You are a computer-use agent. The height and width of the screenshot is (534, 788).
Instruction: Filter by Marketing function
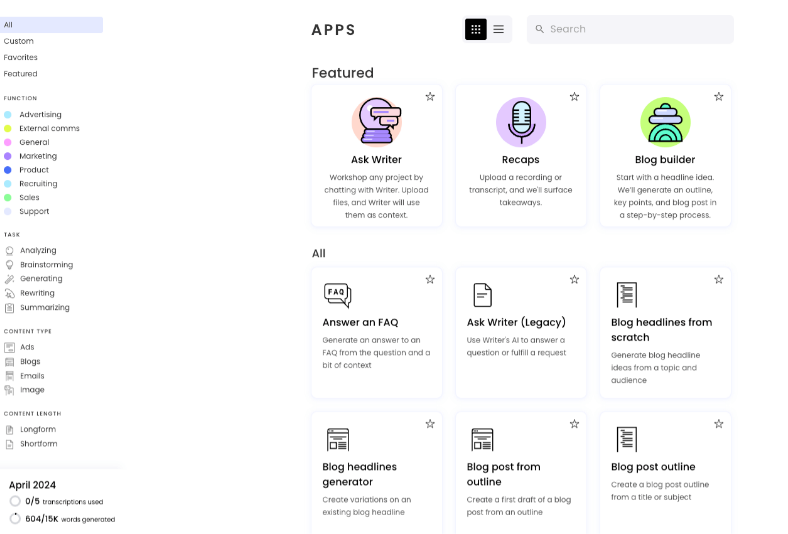click(x=38, y=156)
